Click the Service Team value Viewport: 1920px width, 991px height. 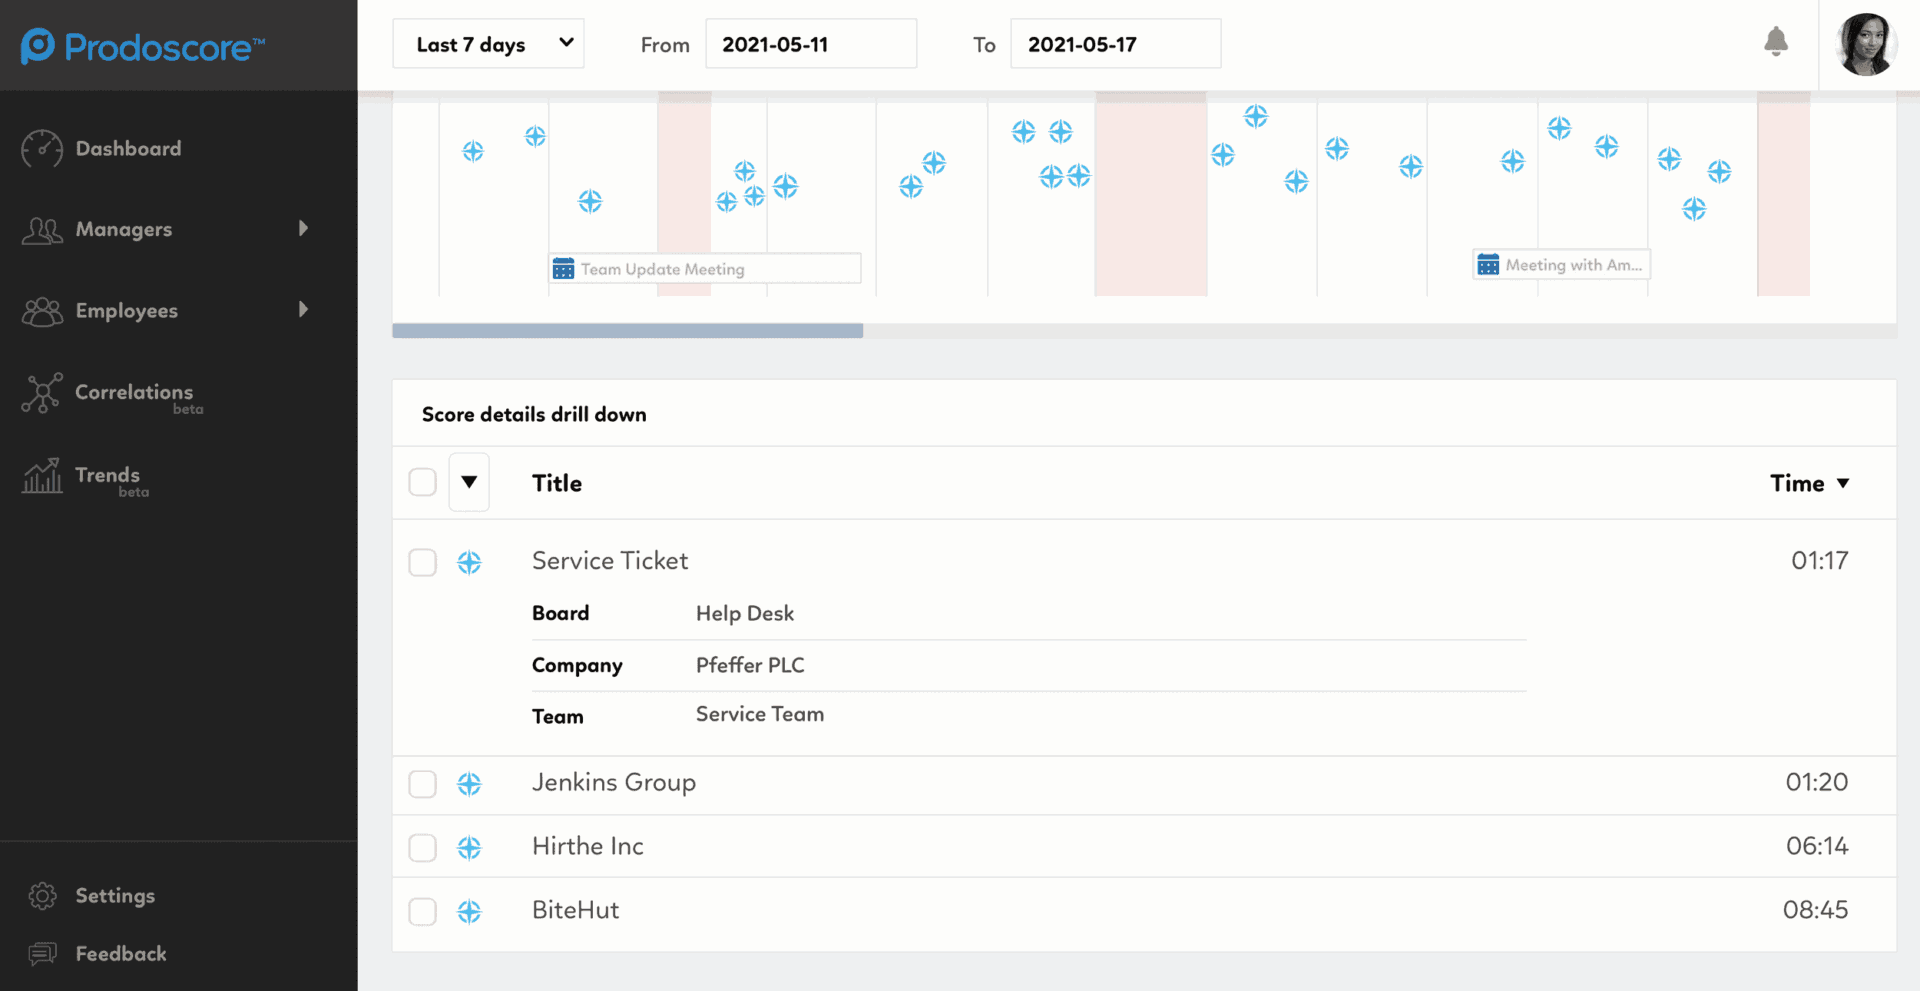tap(760, 714)
